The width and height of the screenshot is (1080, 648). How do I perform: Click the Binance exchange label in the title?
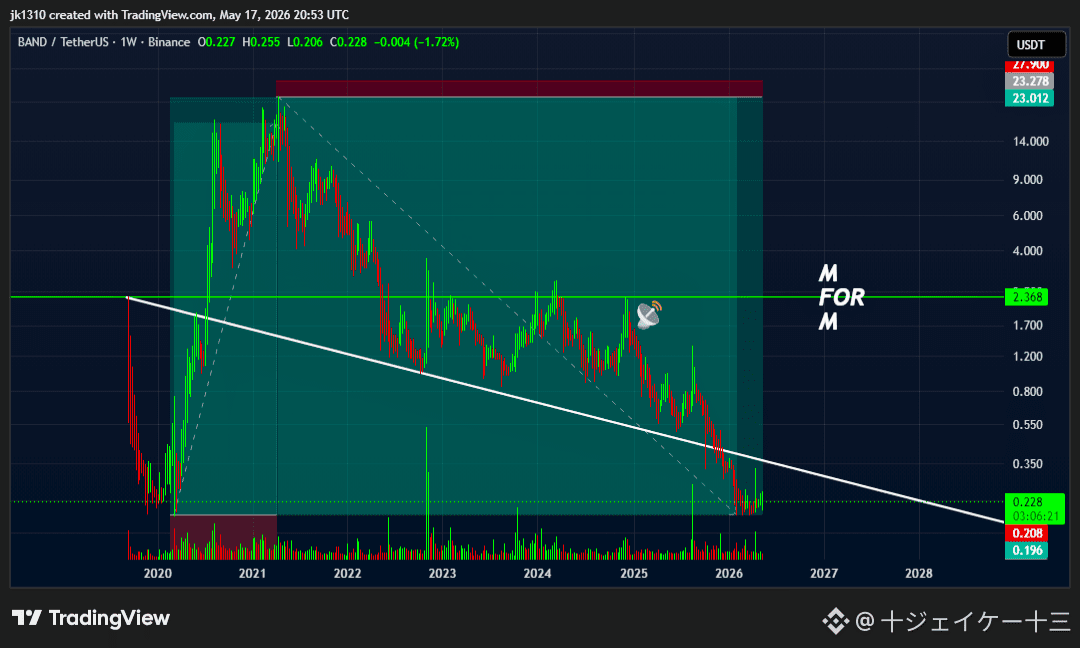[169, 42]
